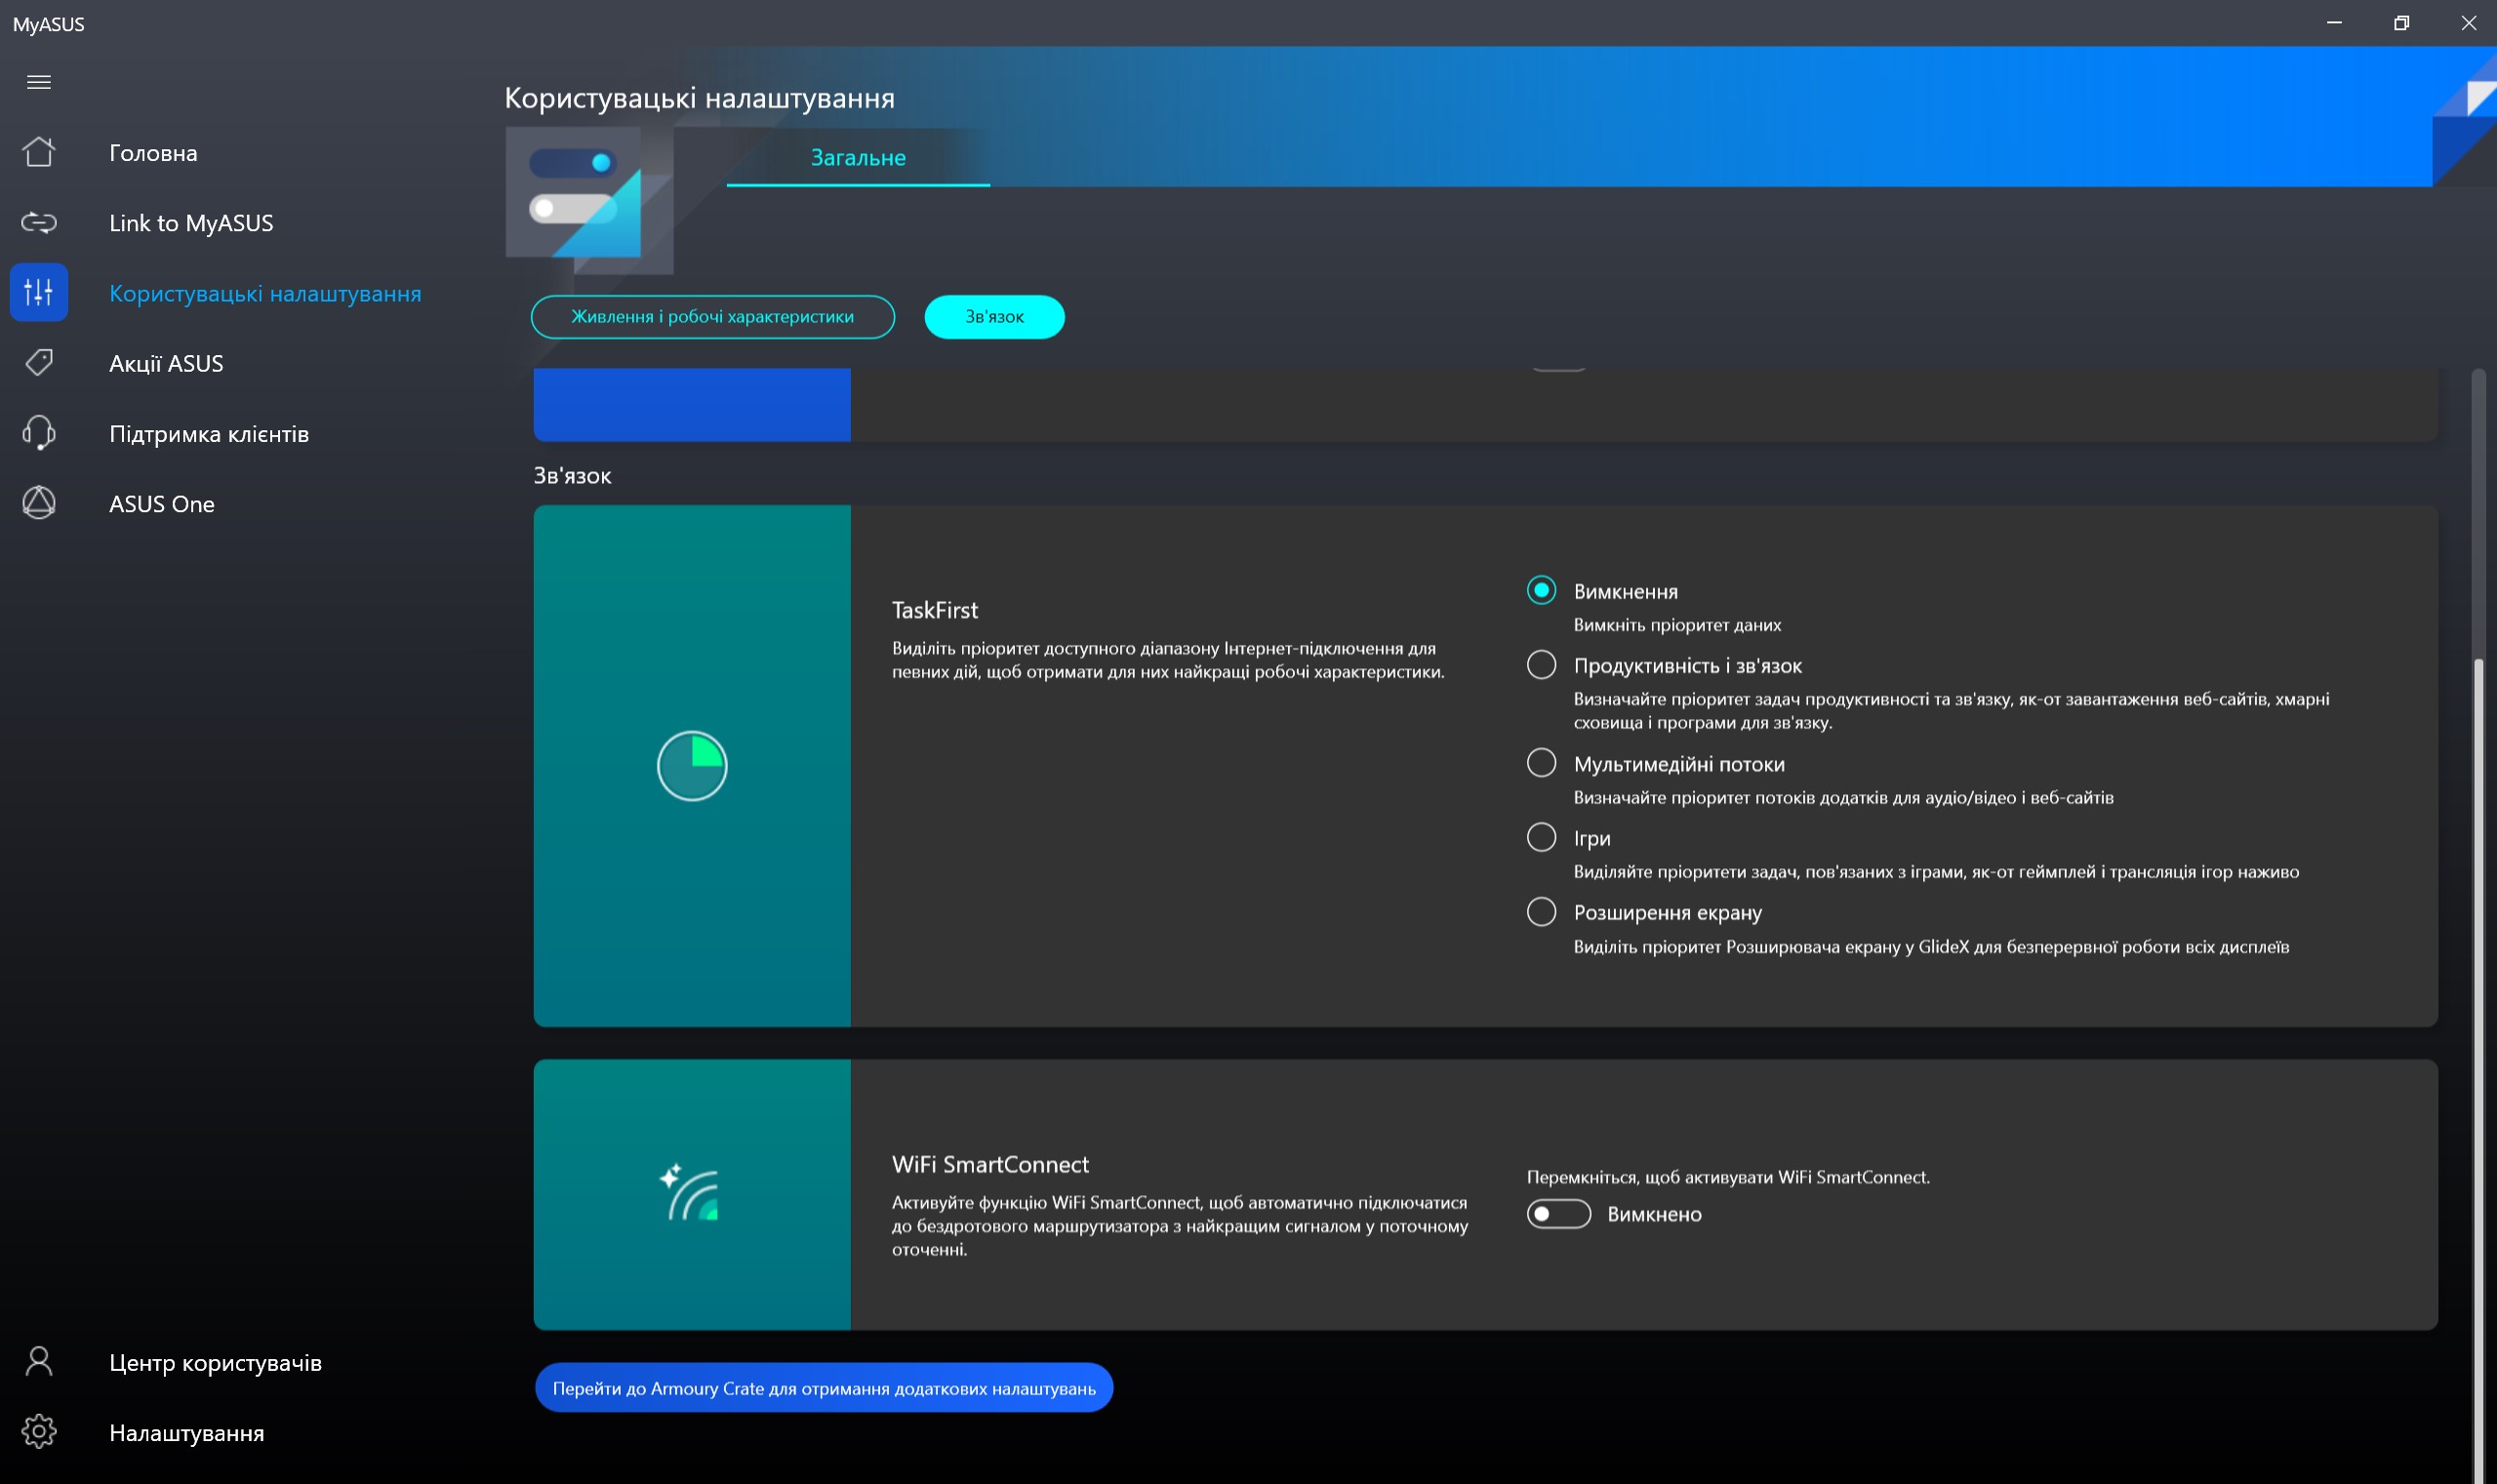Click Перейти до Armoury Crate button
Screen dimensions: 2497x1484
[823, 1388]
